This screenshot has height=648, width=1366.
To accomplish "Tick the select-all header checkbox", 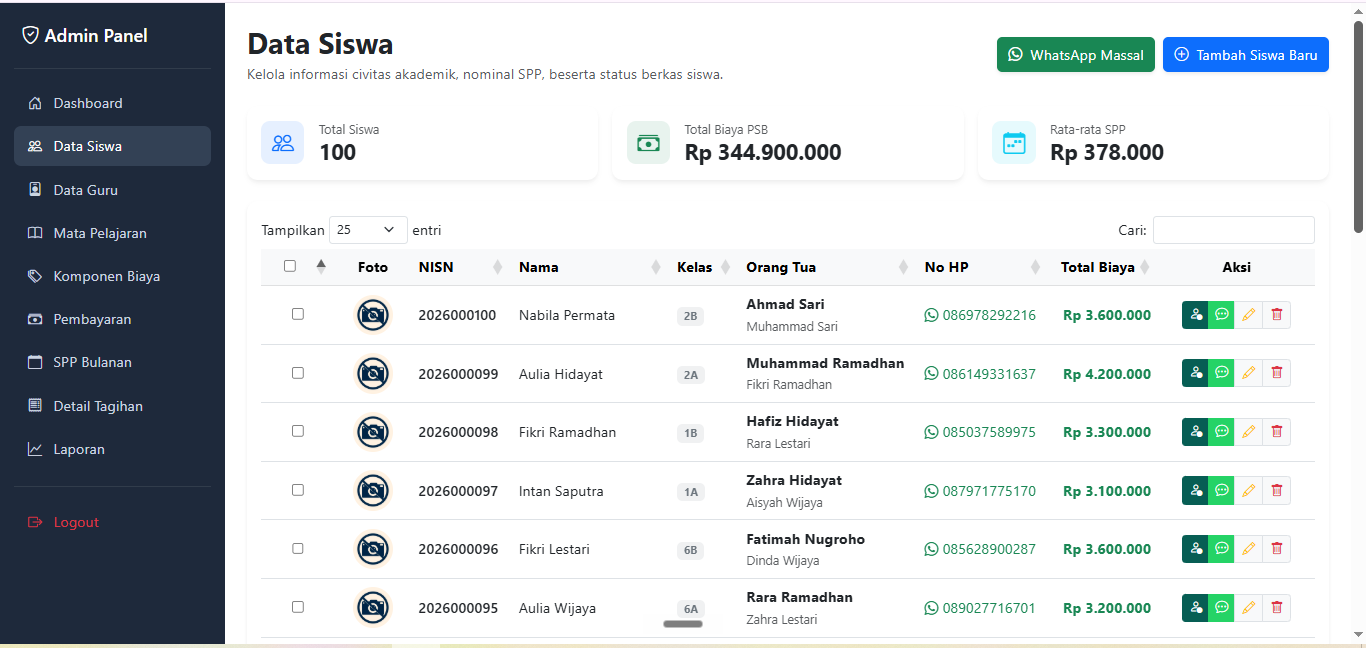I will pyautogui.click(x=290, y=266).
